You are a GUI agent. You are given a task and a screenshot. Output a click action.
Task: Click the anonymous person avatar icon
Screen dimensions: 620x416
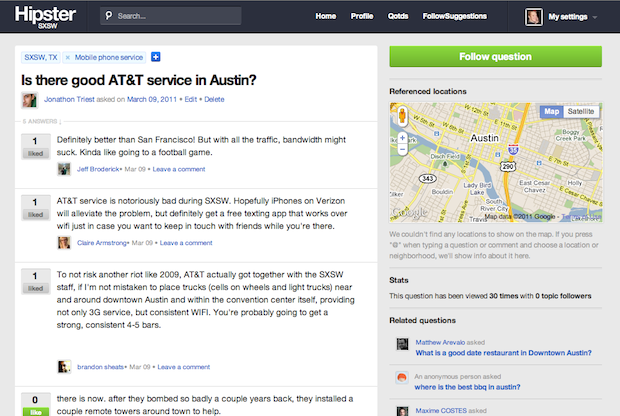tap(402, 378)
